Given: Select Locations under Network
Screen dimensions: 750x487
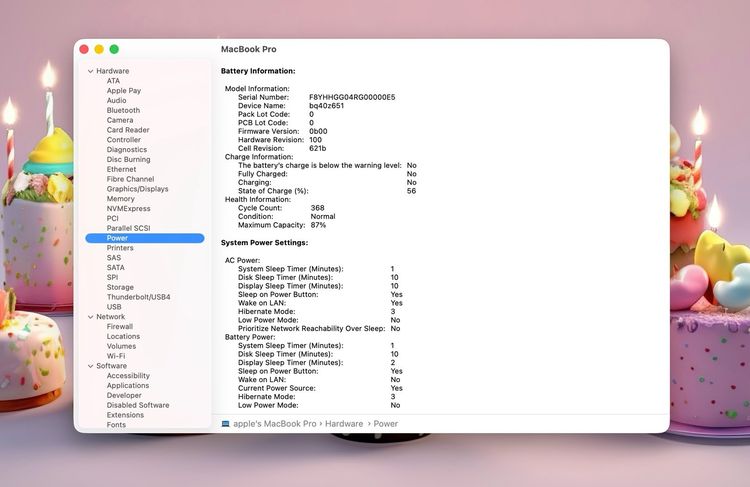Looking at the screenshot, I should point(123,336).
